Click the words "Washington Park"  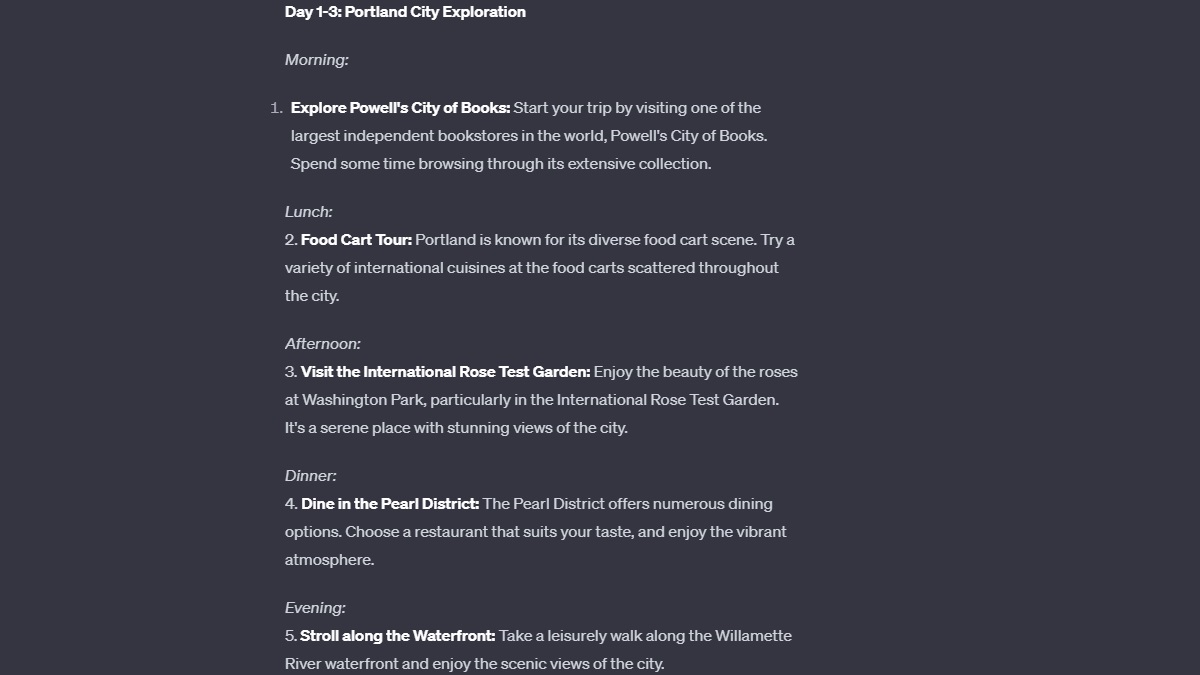tap(360, 400)
